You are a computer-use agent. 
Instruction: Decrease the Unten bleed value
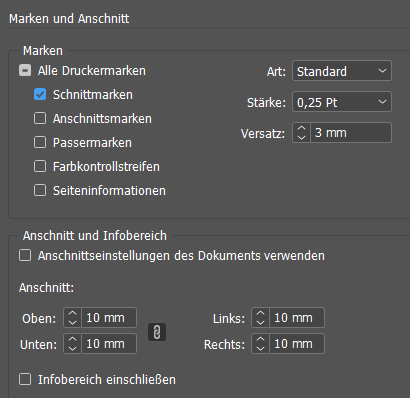point(72,348)
